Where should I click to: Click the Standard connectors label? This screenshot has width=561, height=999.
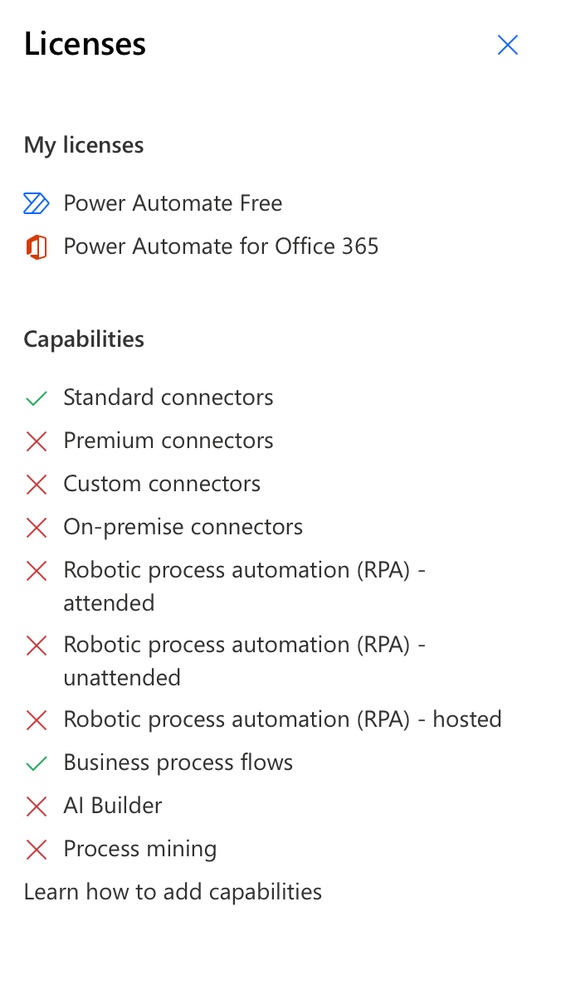tap(168, 398)
